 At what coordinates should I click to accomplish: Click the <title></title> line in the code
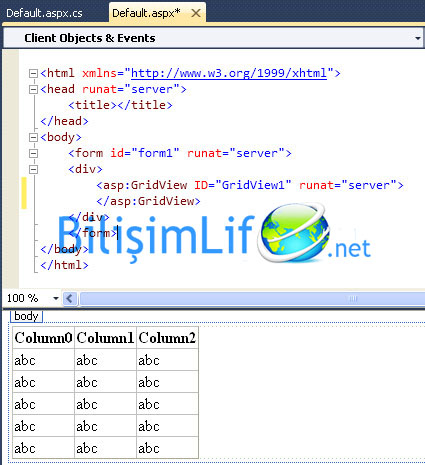click(120, 105)
